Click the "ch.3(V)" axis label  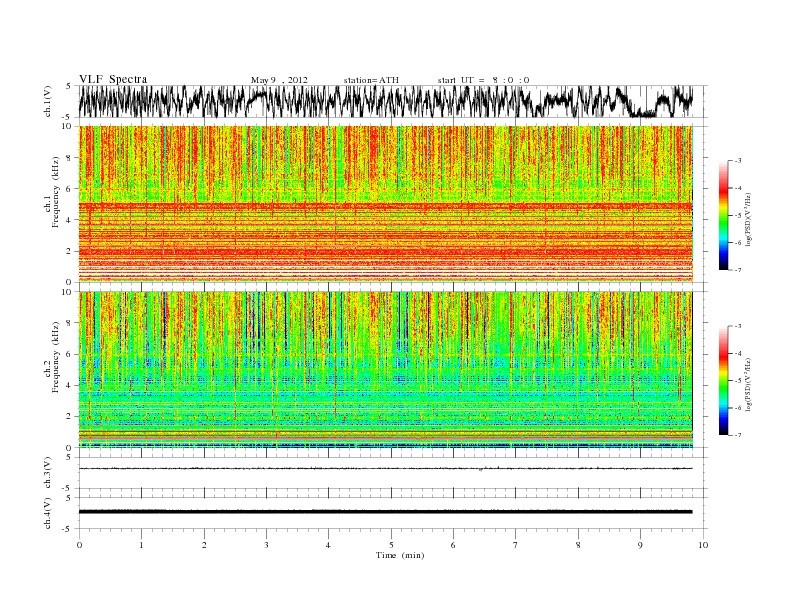(48, 473)
